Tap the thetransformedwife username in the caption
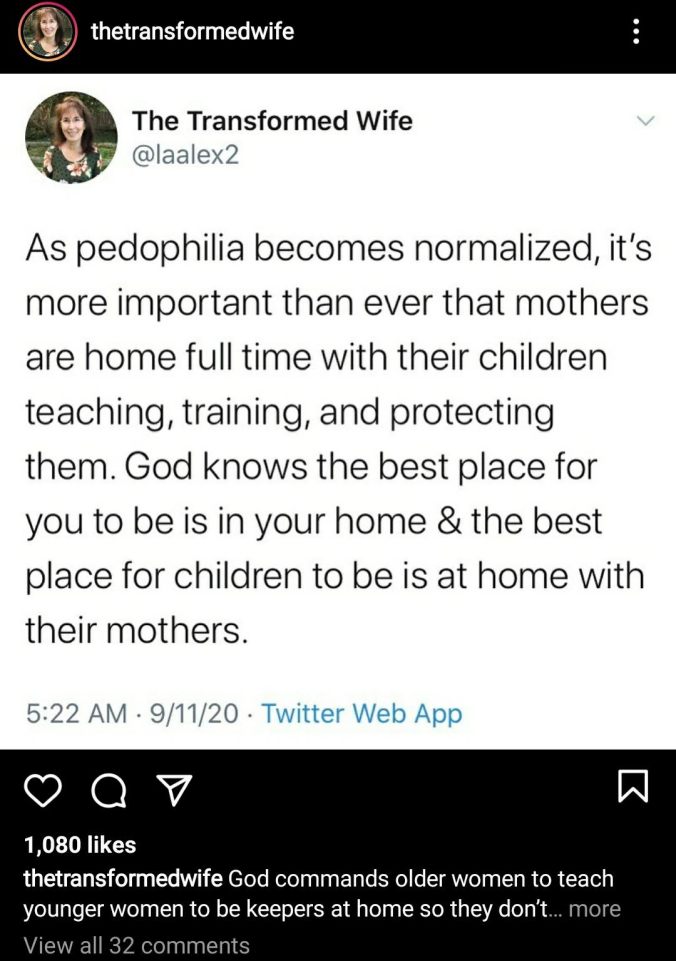The image size is (676, 961). [122, 879]
